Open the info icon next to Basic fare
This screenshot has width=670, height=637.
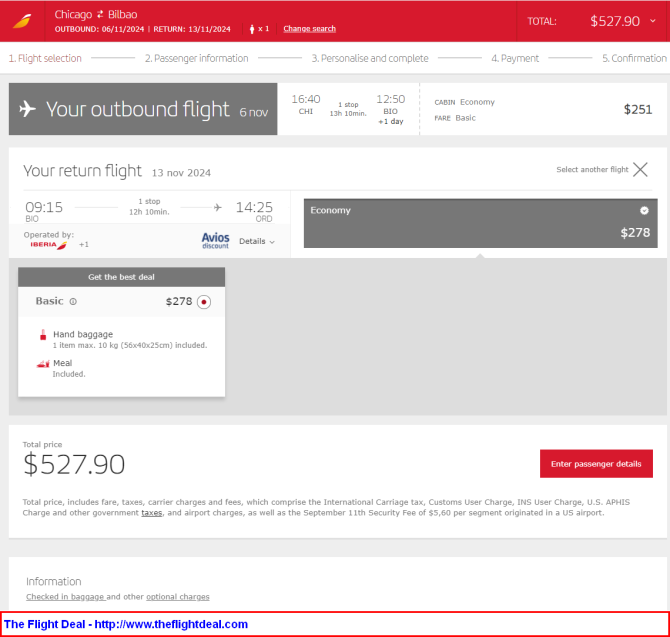pos(73,302)
